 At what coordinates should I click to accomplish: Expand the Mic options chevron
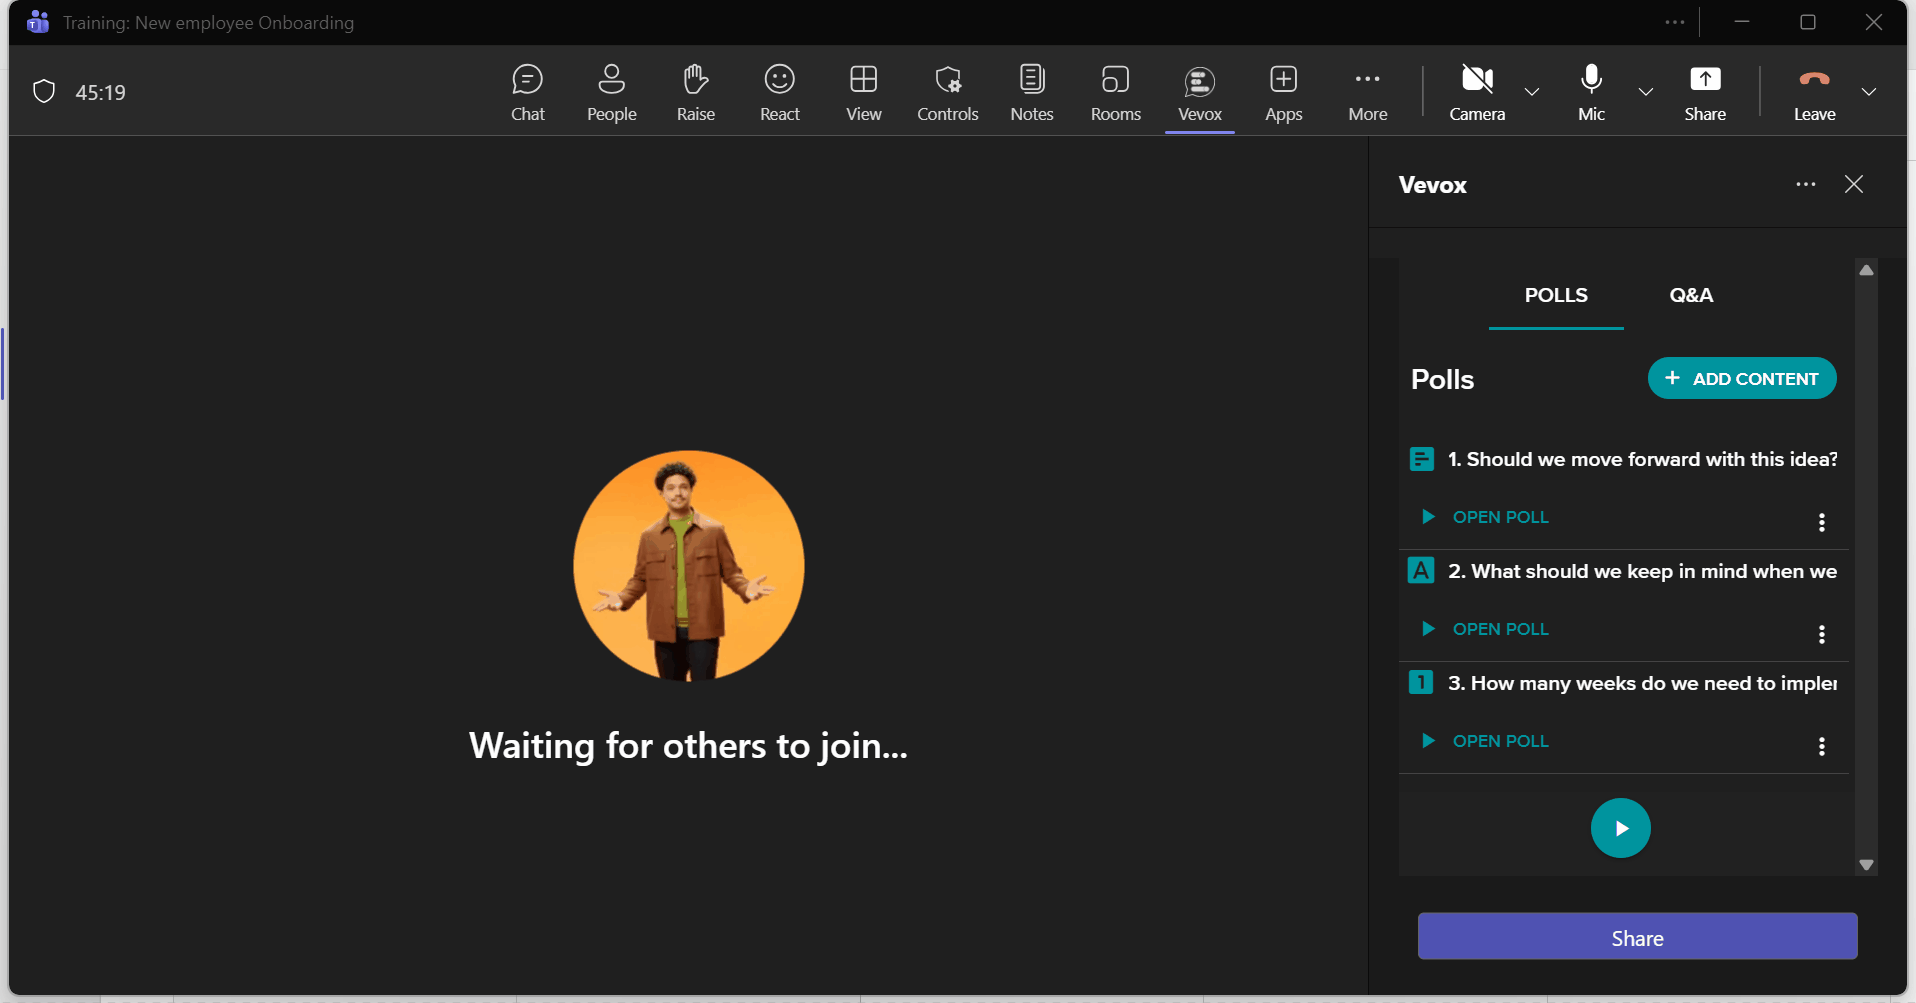(1645, 92)
